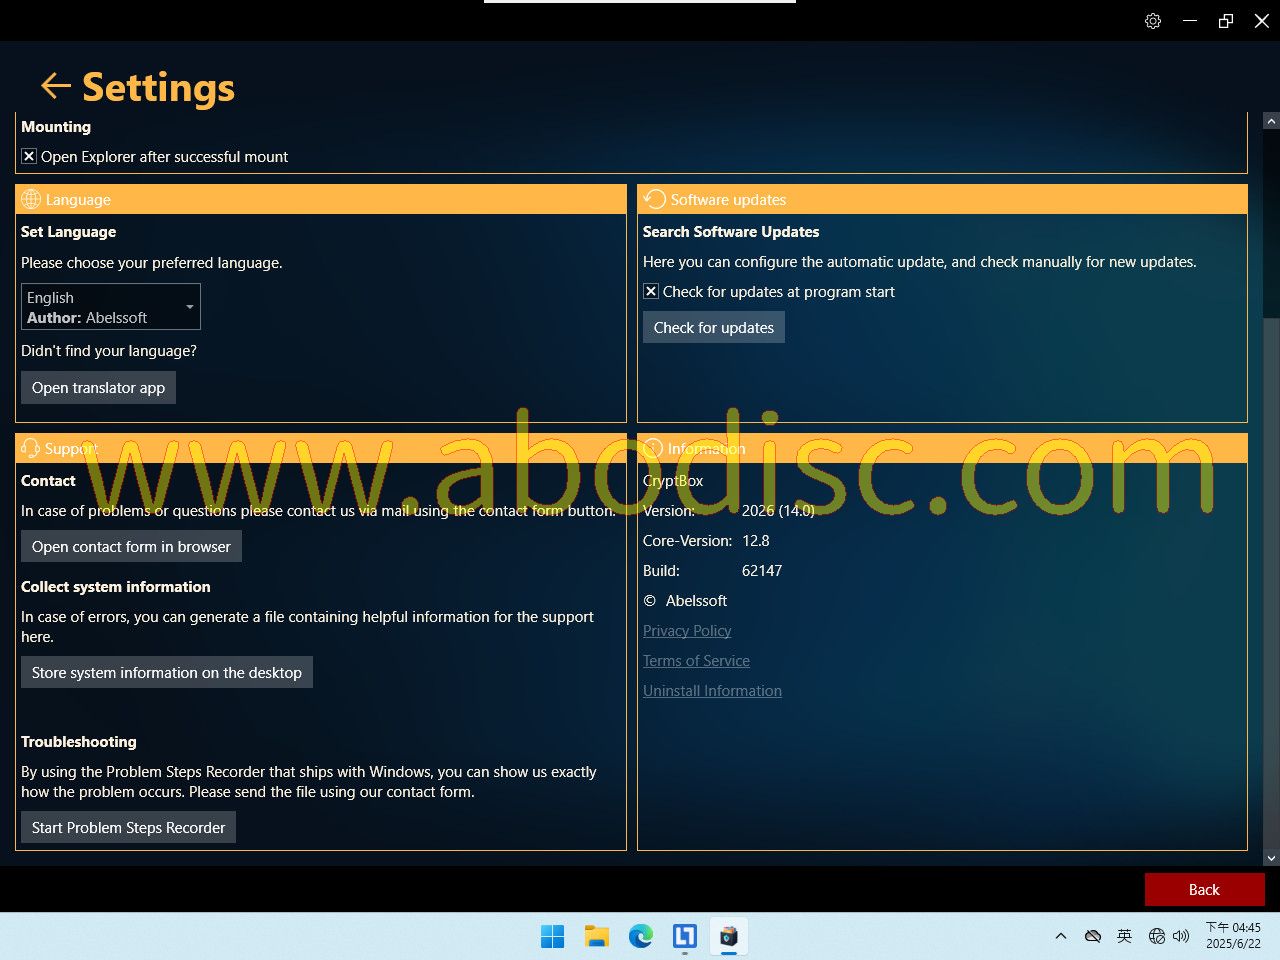Click the Search Software Updates heading
This screenshot has height=960, width=1280.
point(731,231)
